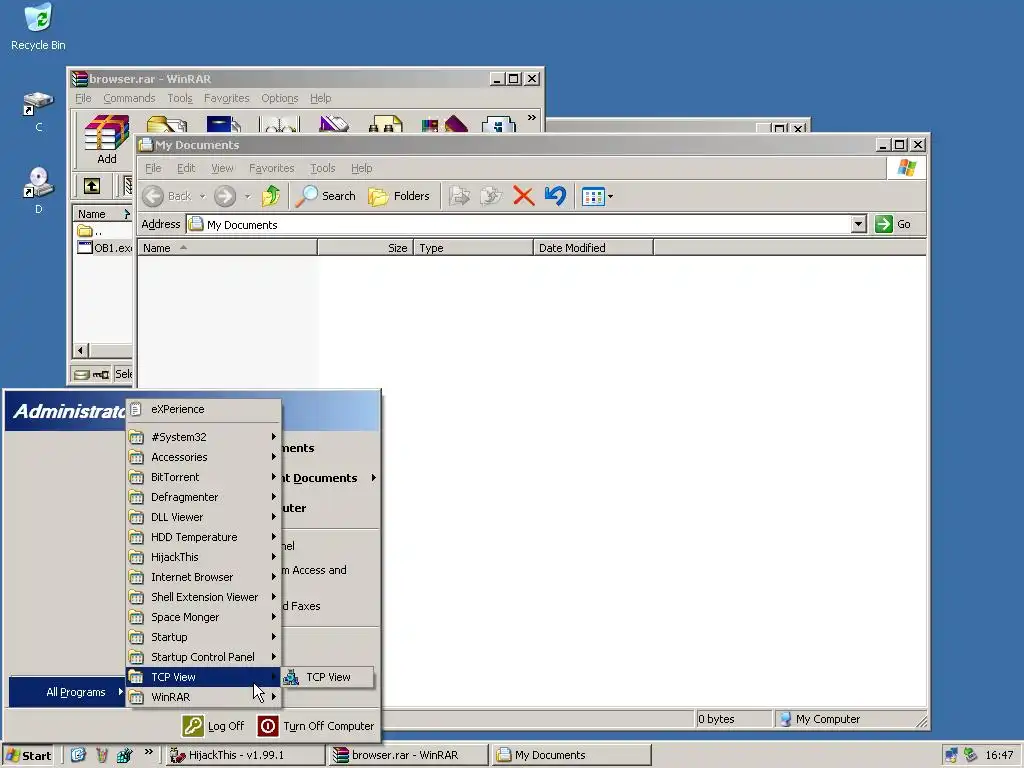The width and height of the screenshot is (1024, 768).
Task: Switch to HijackThis taskbar button
Action: [x=246, y=756]
